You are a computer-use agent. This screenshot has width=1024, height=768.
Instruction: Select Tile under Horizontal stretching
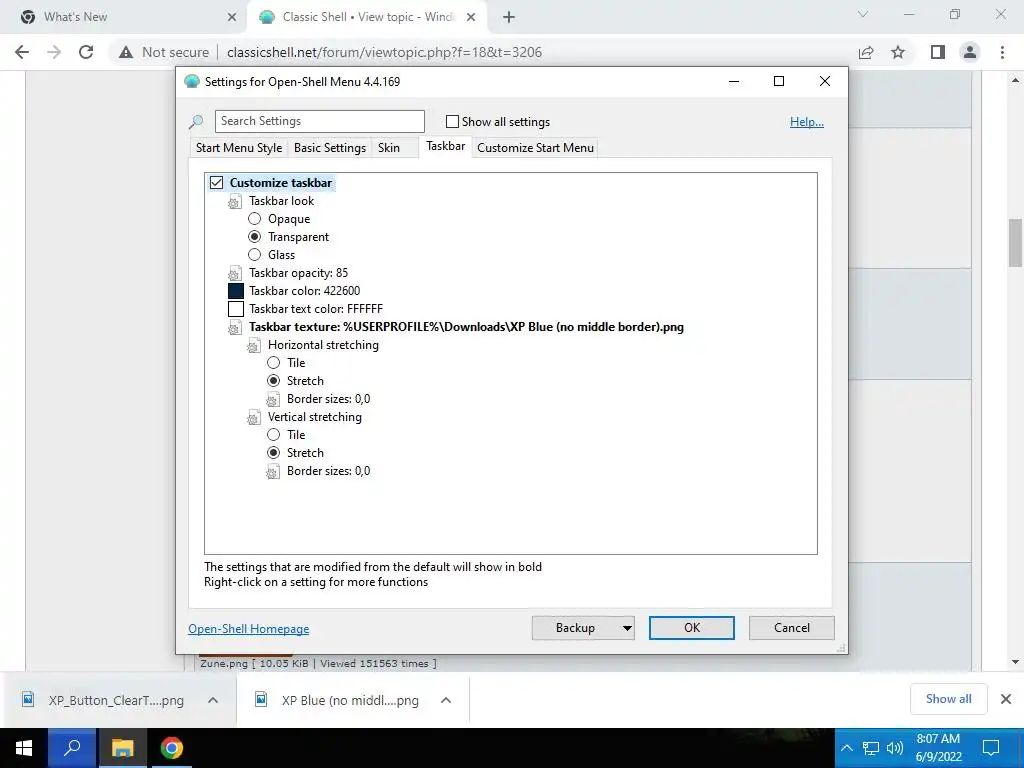click(x=273, y=362)
